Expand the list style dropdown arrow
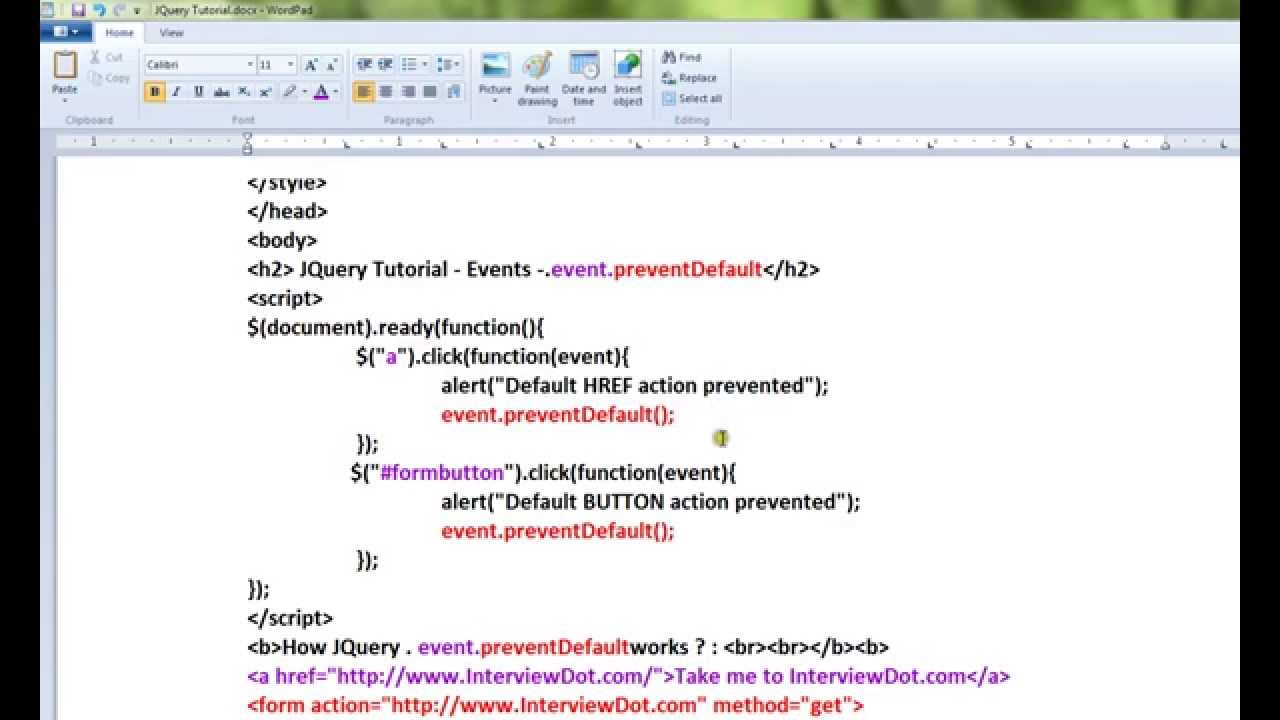1280x720 pixels. click(425, 65)
